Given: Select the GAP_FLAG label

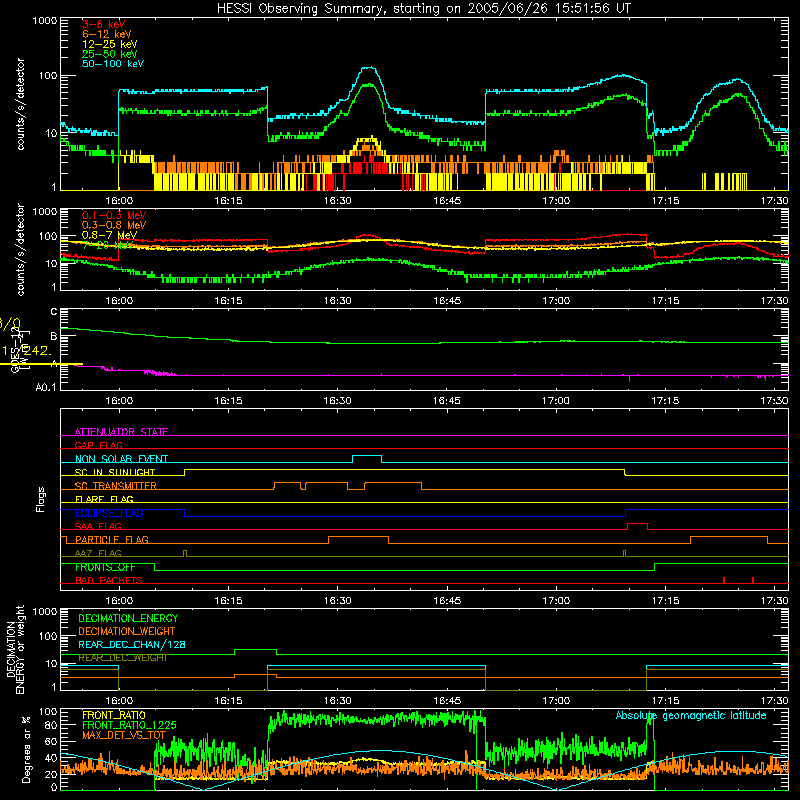Looking at the screenshot, I should pos(98,445).
